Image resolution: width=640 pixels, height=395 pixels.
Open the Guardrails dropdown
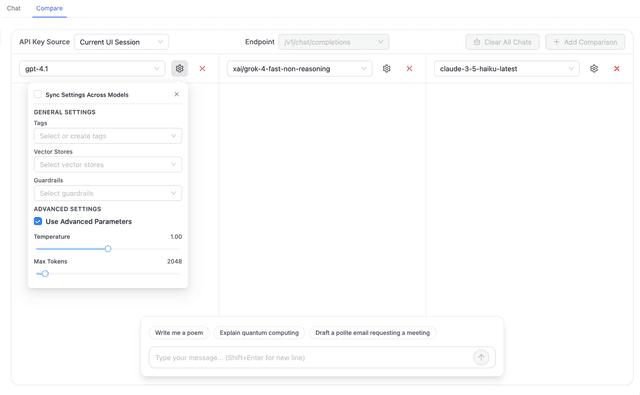click(108, 193)
